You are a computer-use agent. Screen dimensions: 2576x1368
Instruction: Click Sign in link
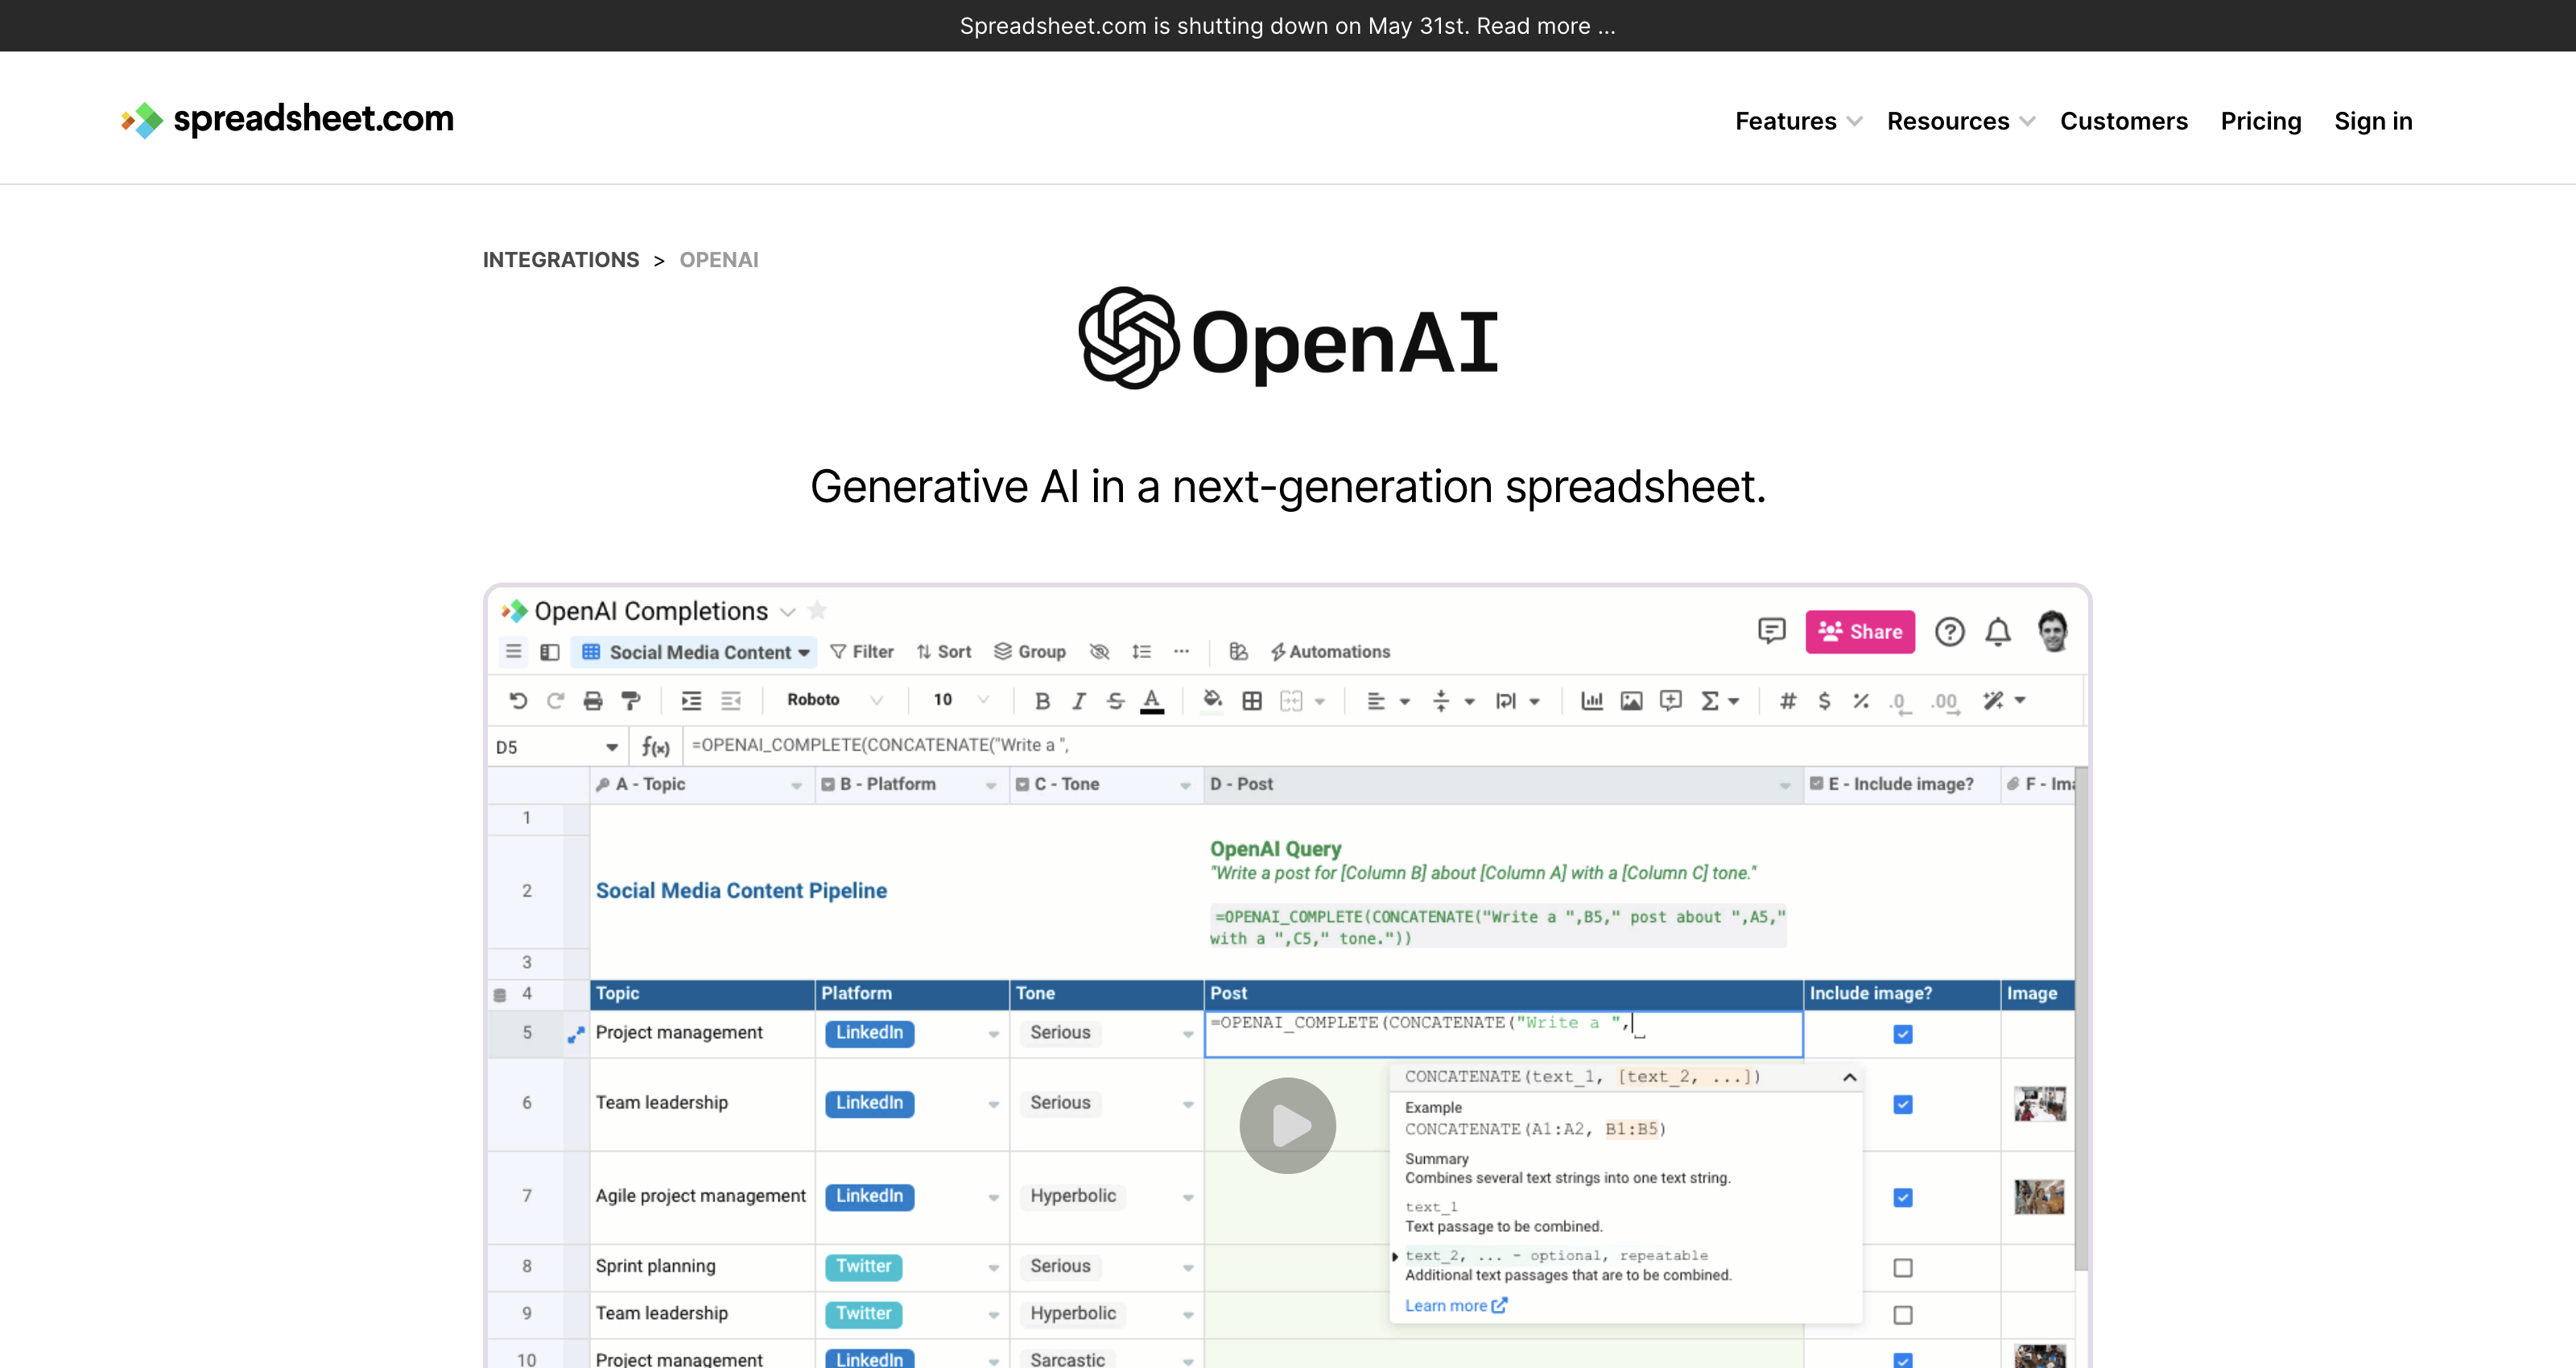tap(2373, 121)
